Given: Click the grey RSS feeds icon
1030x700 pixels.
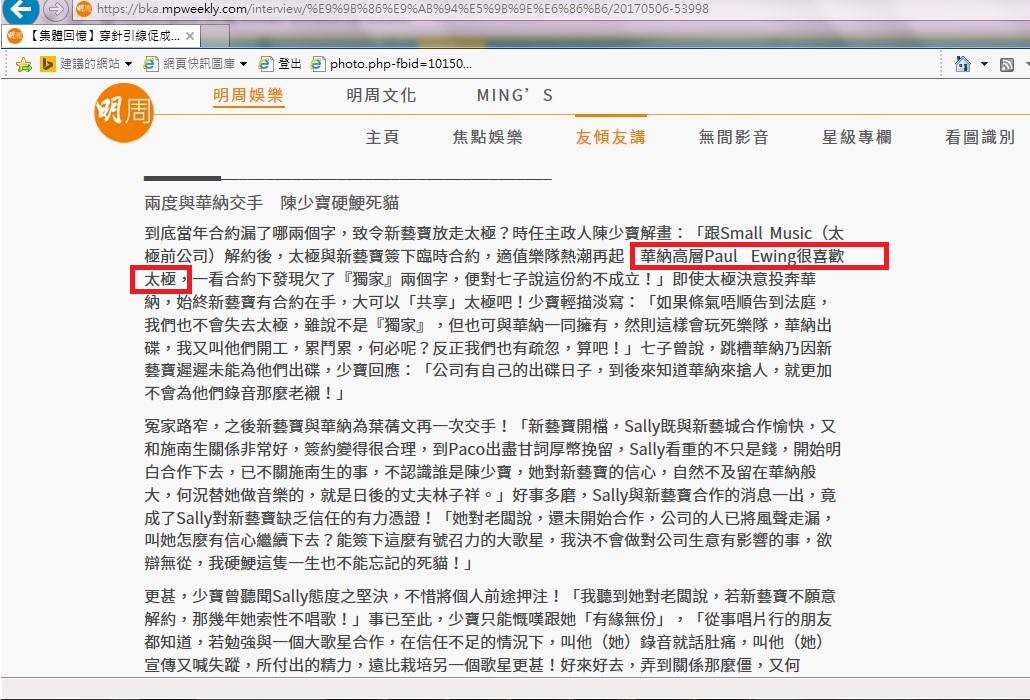Looking at the screenshot, I should coord(1007,64).
